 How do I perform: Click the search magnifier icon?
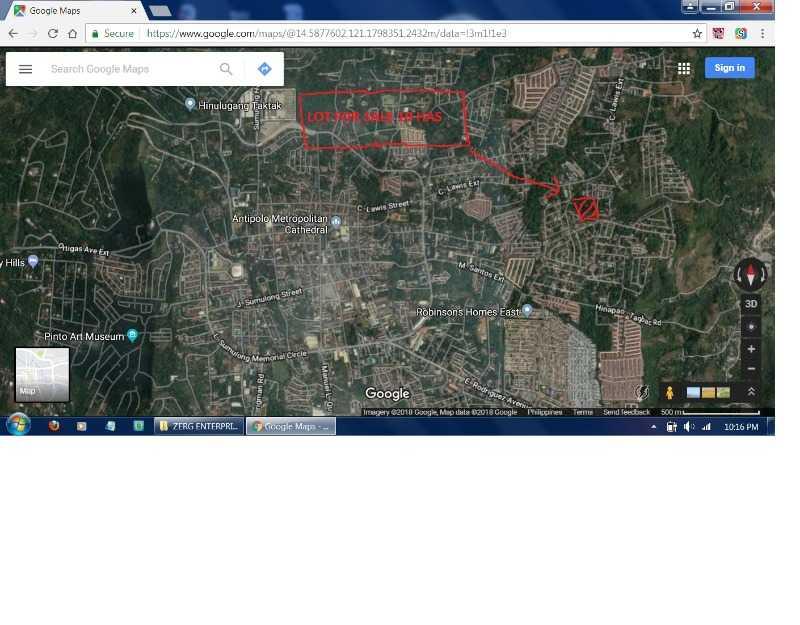[226, 69]
